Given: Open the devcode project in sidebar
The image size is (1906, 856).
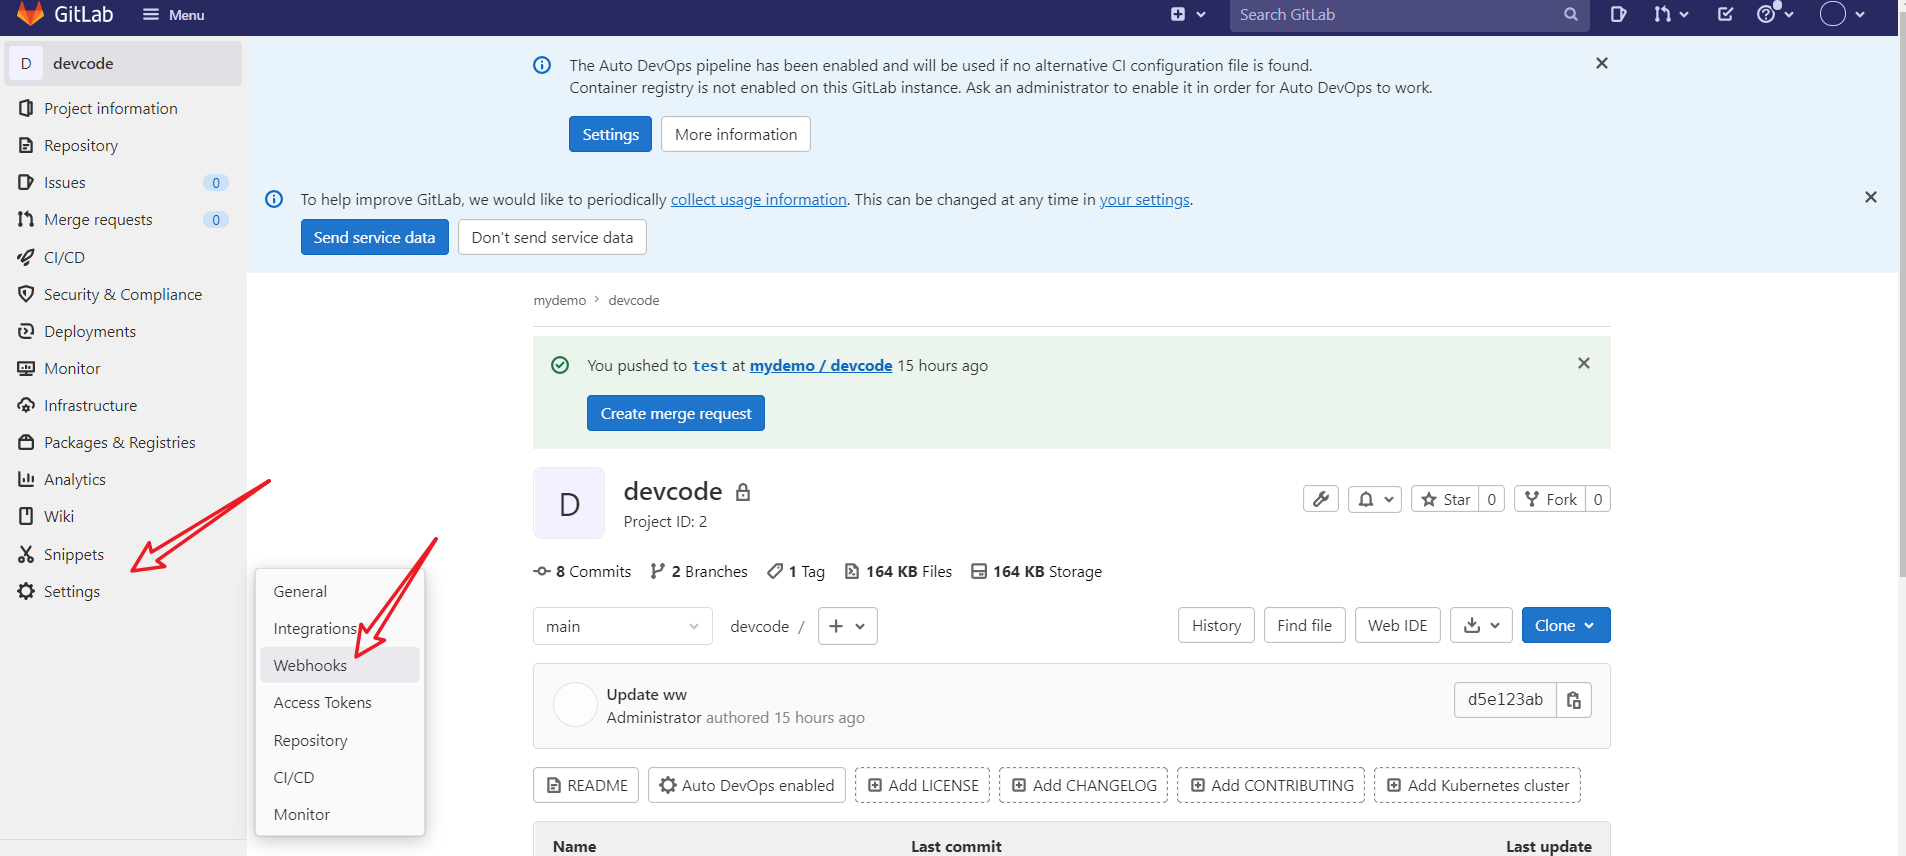Looking at the screenshot, I should coord(123,63).
